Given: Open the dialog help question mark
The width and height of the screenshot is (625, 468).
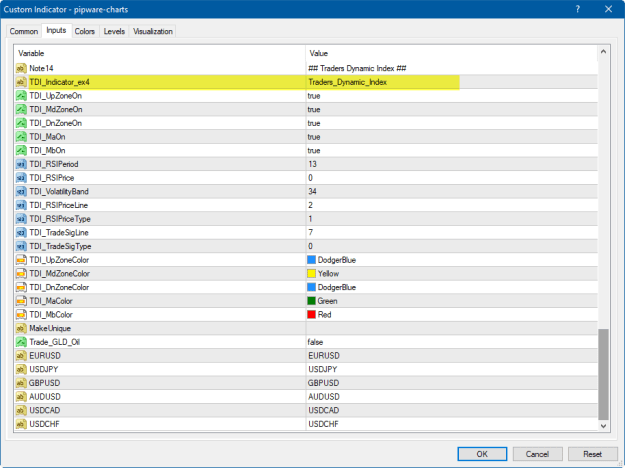Looking at the screenshot, I should (578, 9).
